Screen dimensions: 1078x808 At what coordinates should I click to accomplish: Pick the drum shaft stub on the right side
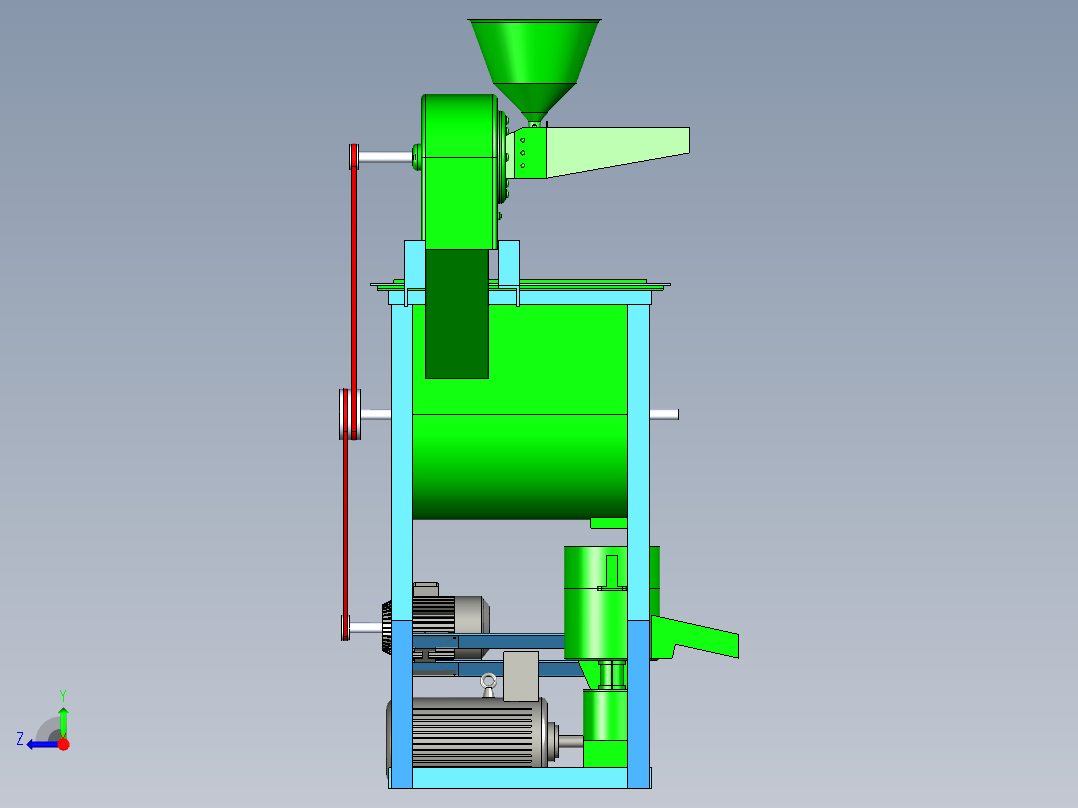tap(664, 414)
